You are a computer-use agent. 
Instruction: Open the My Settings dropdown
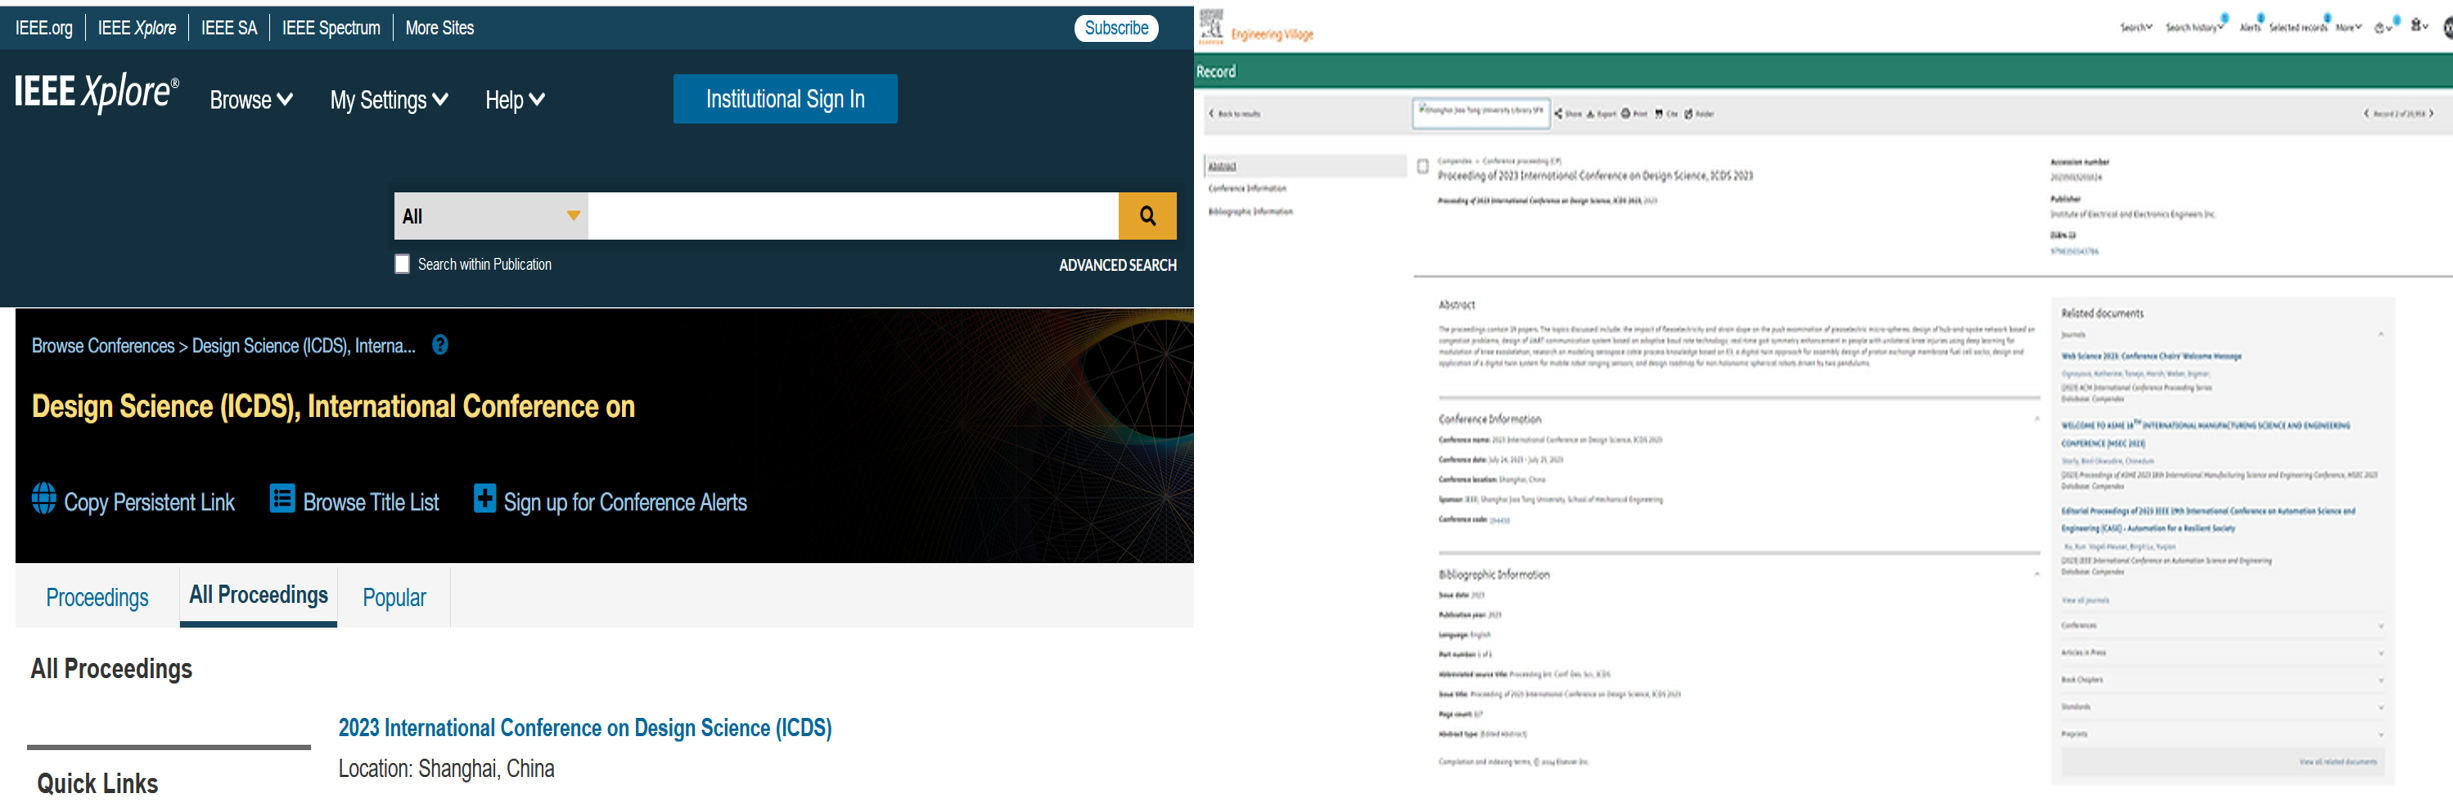click(x=389, y=100)
